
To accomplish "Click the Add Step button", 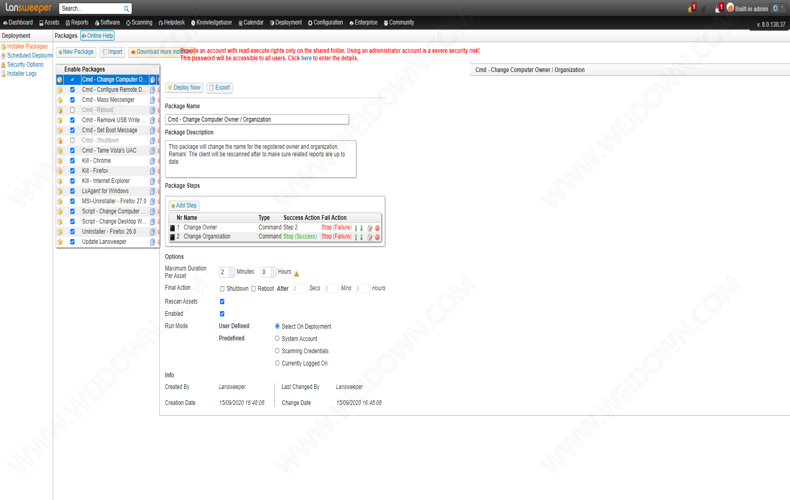I will coord(184,206).
